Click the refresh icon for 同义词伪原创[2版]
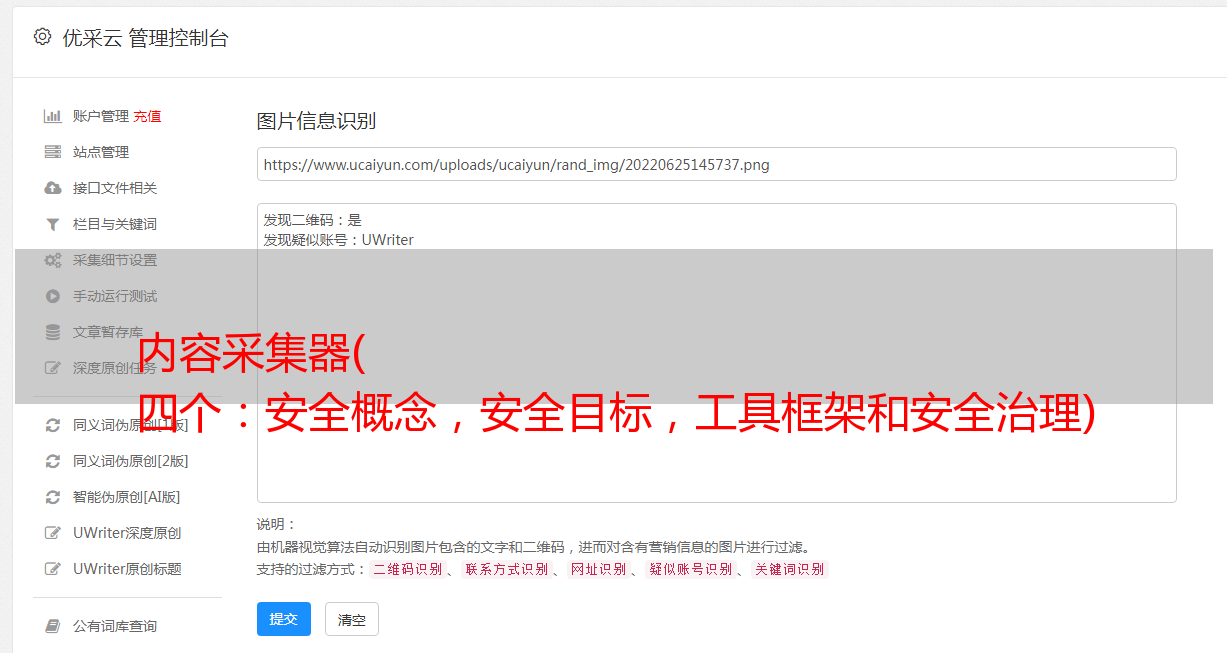 click(53, 461)
